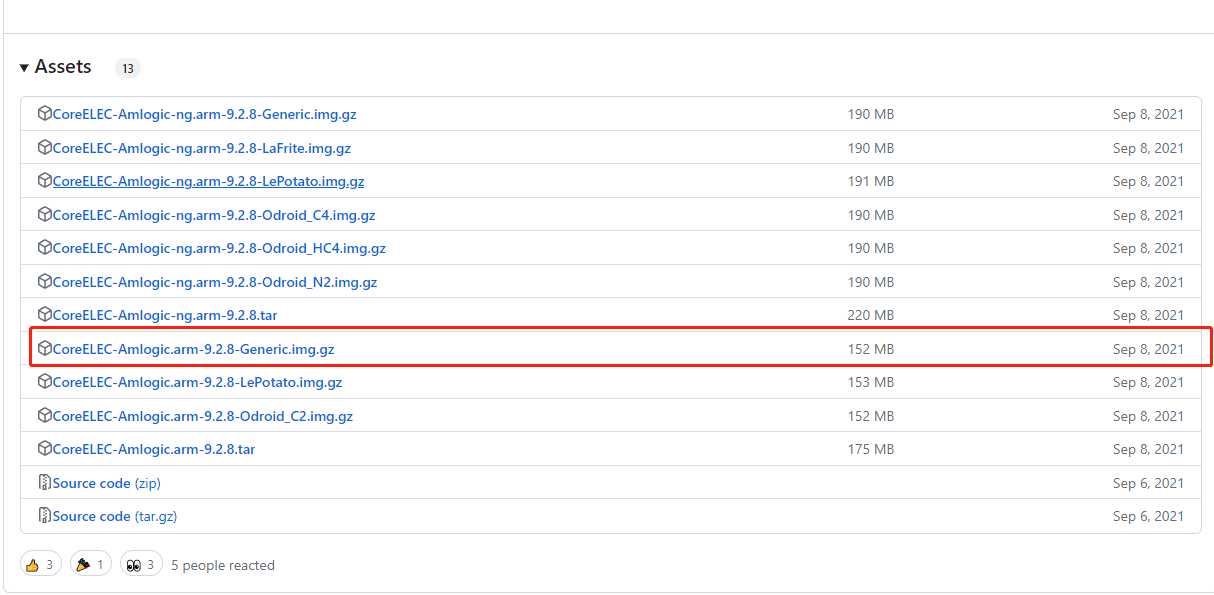Download CoreELEC-Amlogic.arm-9.2.8-Odroid_C2.img.gz
The image size is (1214, 595).
pyautogui.click(x=203, y=416)
